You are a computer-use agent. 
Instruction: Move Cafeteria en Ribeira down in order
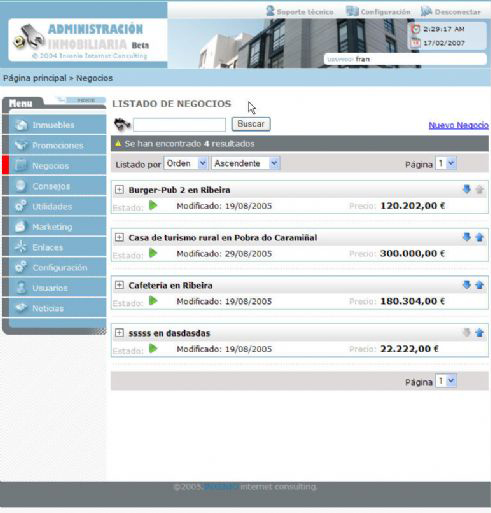(x=467, y=285)
